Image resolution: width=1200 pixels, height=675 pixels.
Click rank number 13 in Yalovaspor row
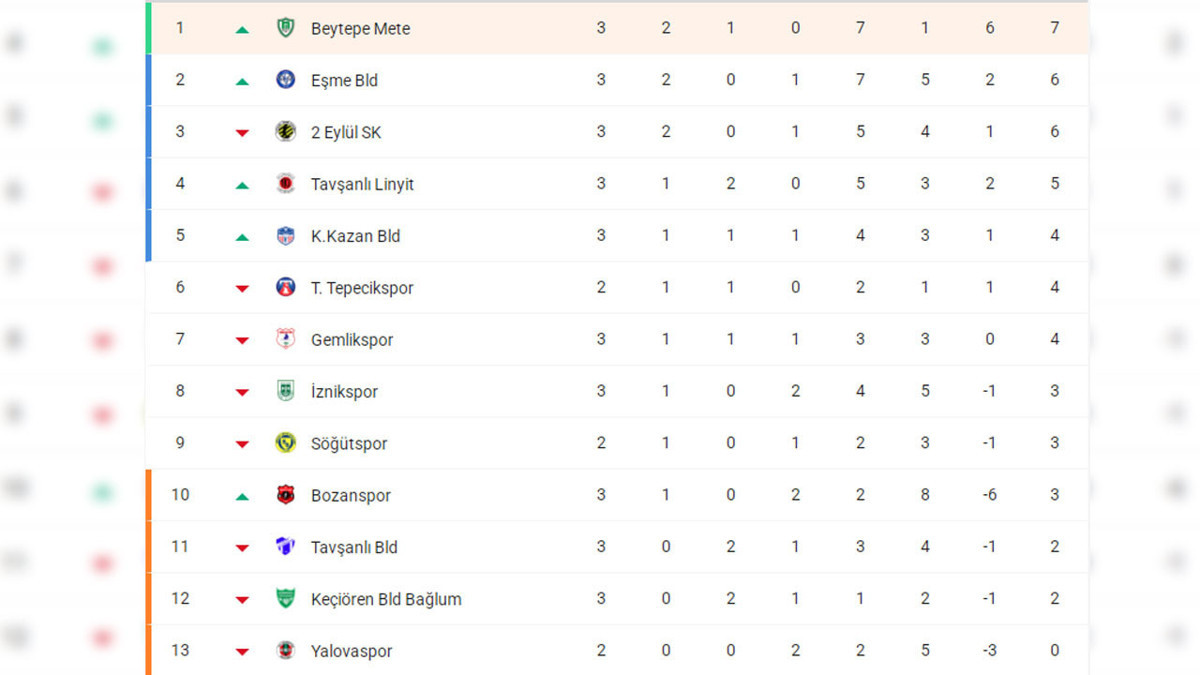(x=180, y=650)
